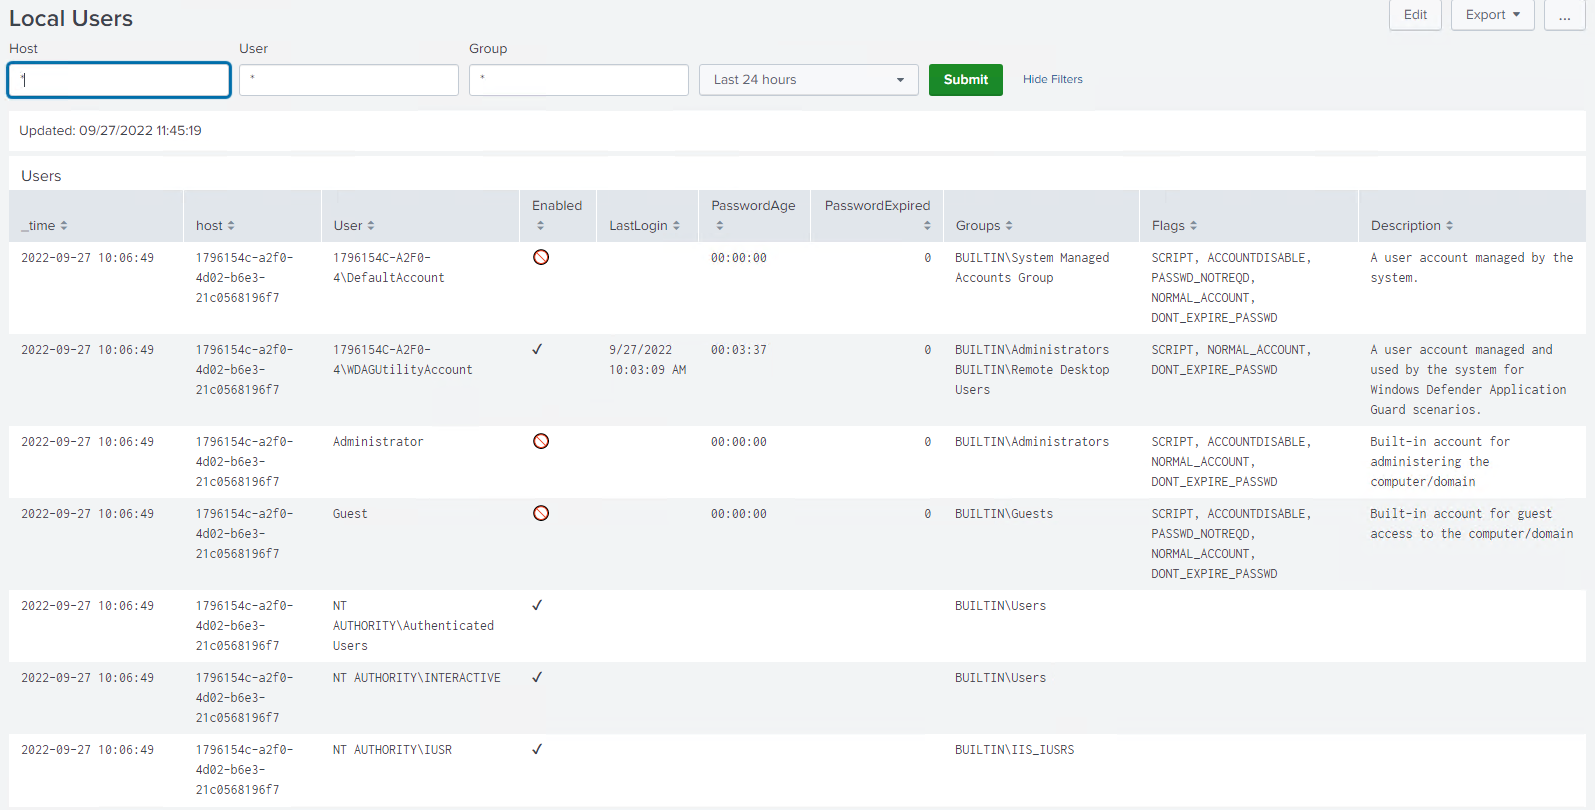The image size is (1595, 810).
Task: Click the disabled icon in the Administrator row
Action: click(x=541, y=441)
